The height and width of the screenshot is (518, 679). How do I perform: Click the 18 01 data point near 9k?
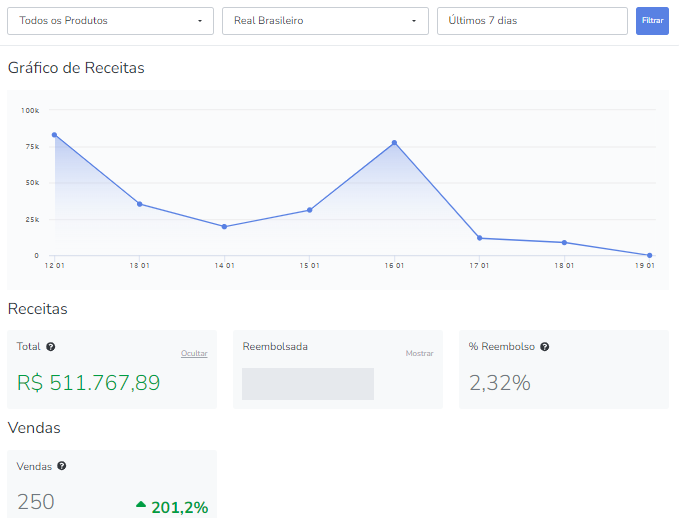[x=564, y=243]
